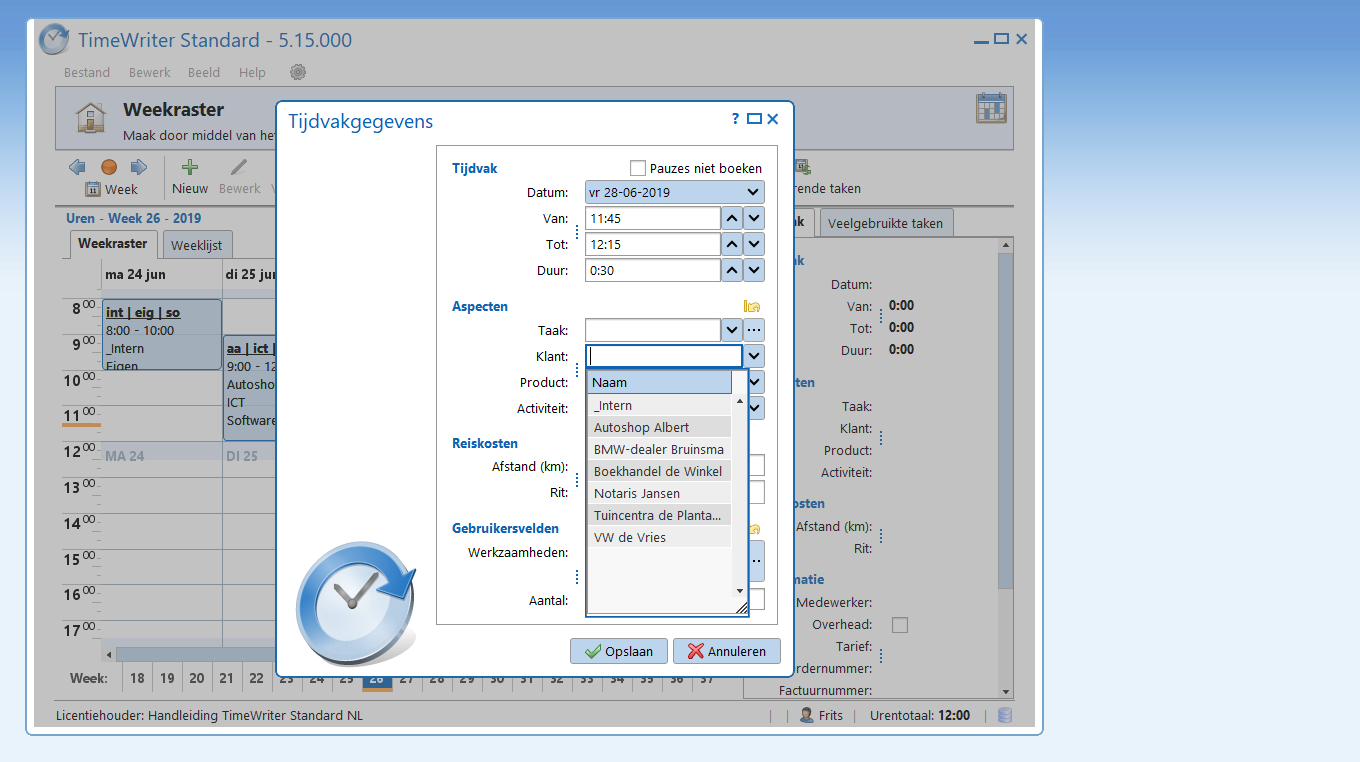Open the Product dropdown arrow
The height and width of the screenshot is (762, 1360).
pos(756,382)
